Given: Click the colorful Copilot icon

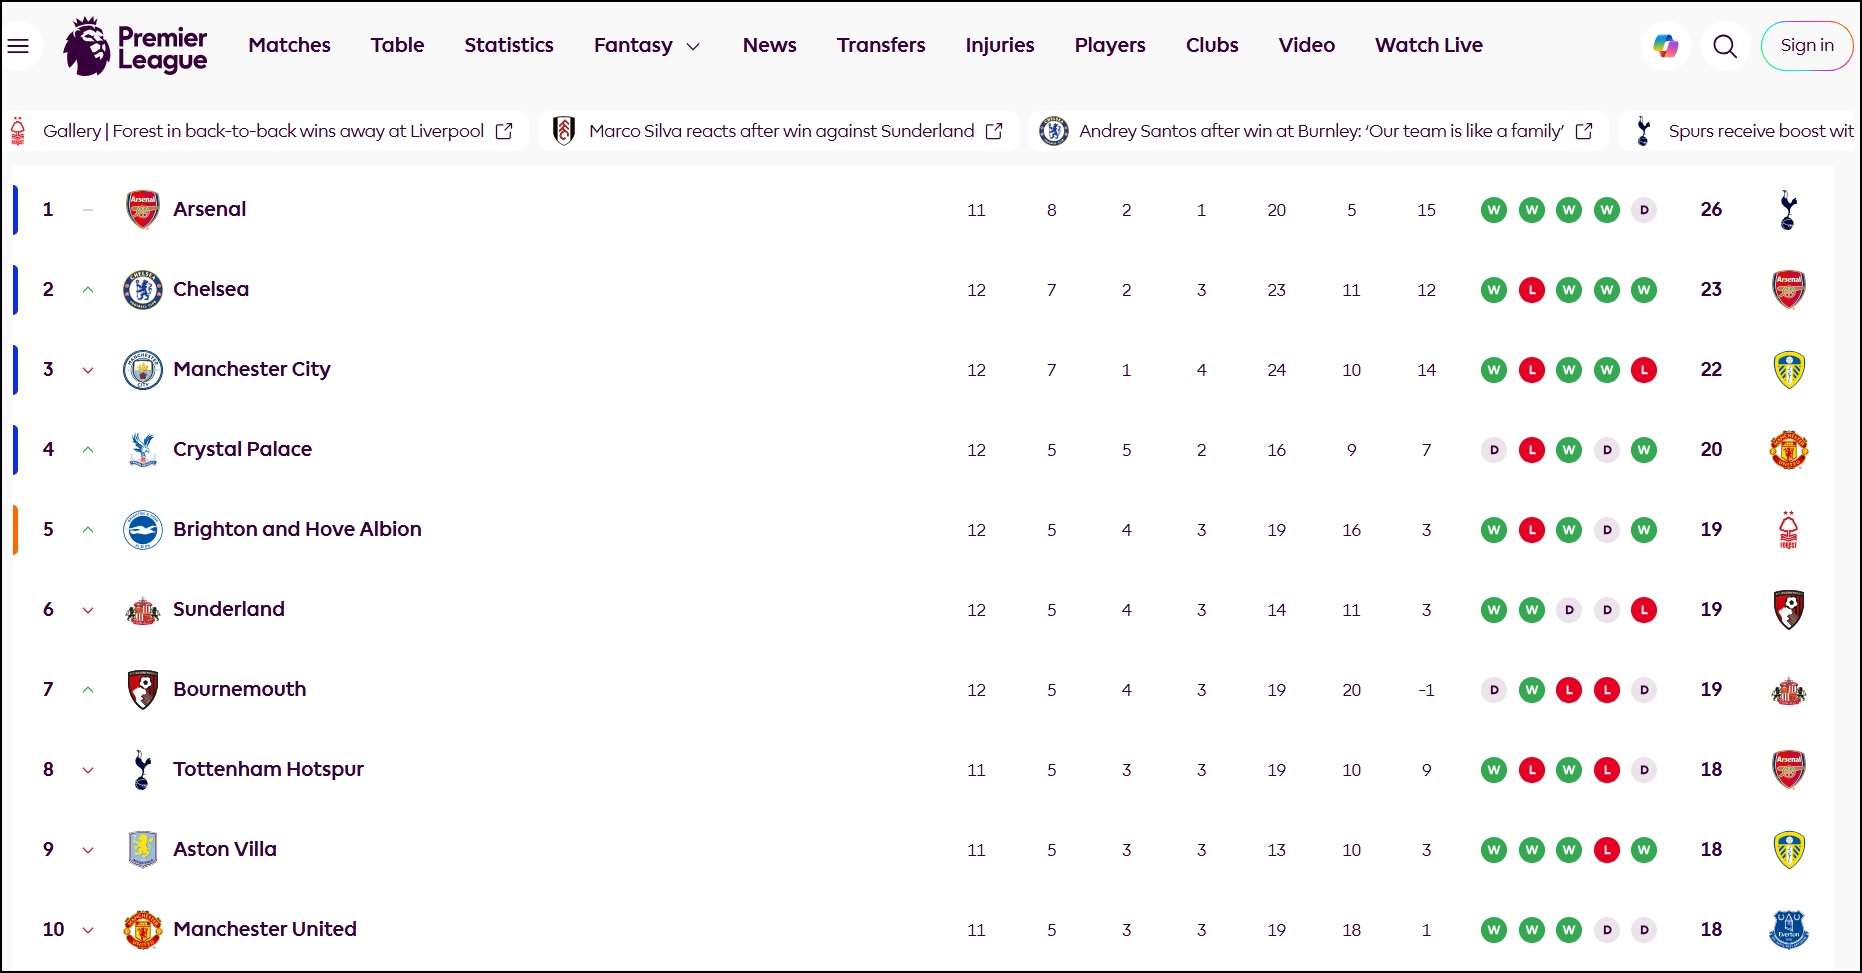Looking at the screenshot, I should coord(1665,46).
